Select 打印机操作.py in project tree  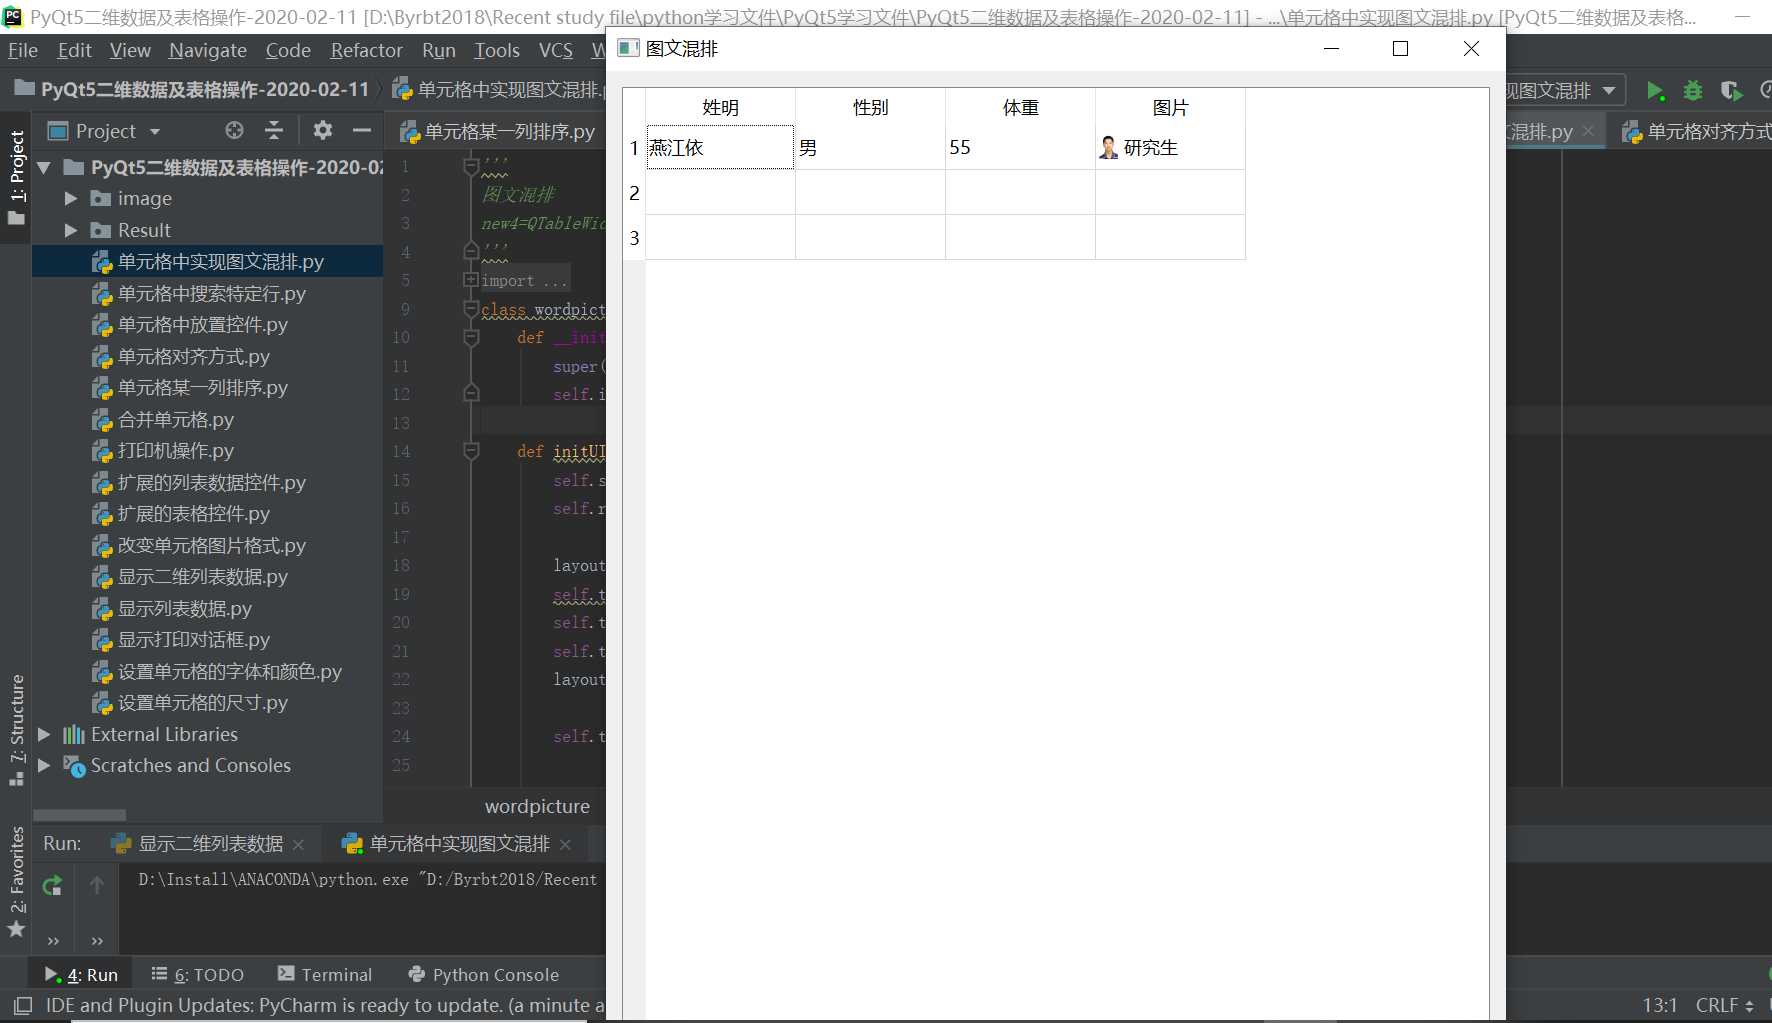click(175, 450)
